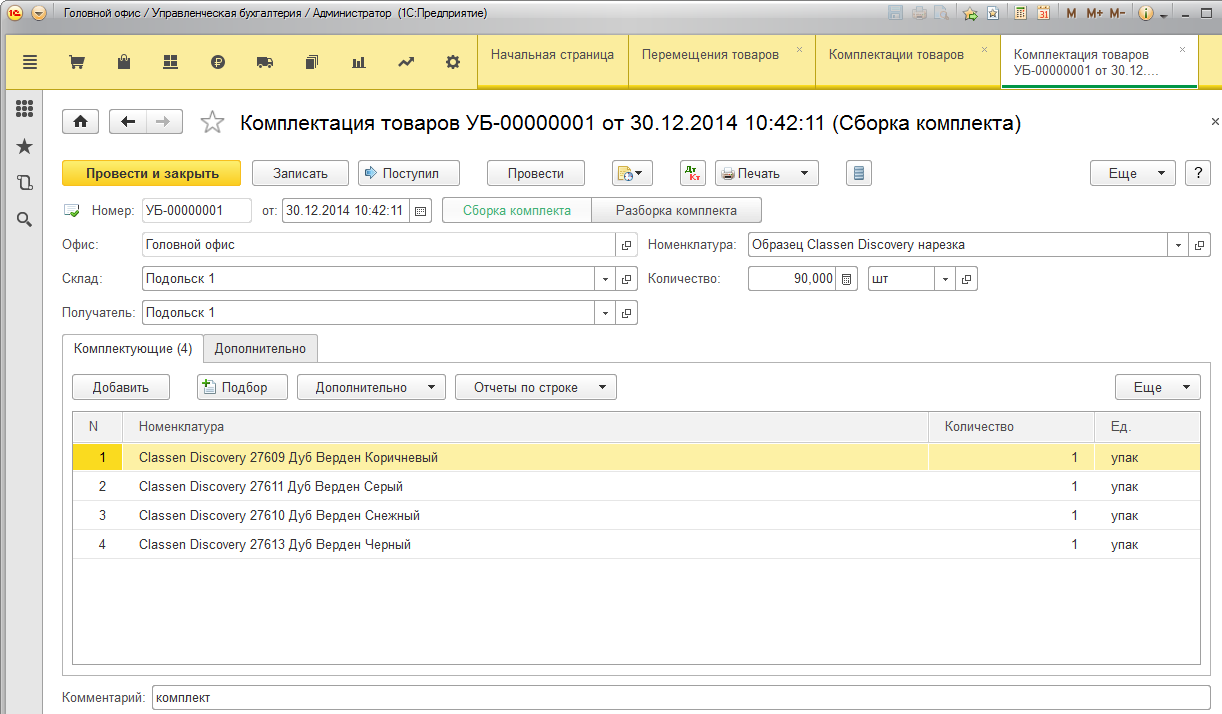The width and height of the screenshot is (1222, 714).
Task: Click the M- memory subtract button
Action: click(1117, 13)
